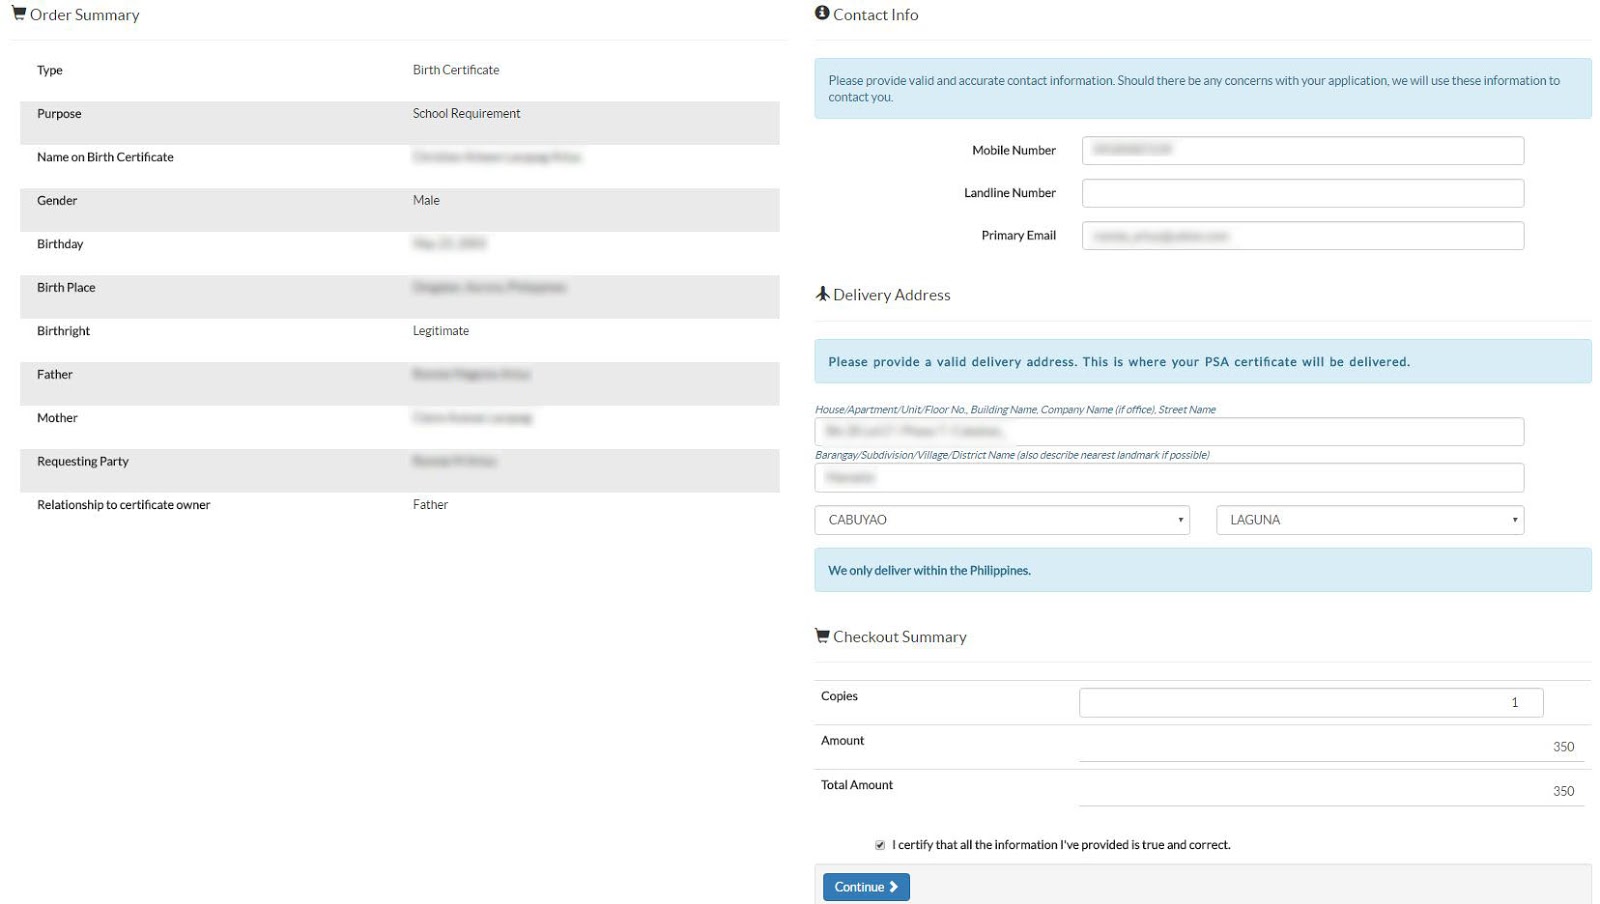Click the Landline Number input field
The height and width of the screenshot is (904, 1600).
[x=1302, y=192]
